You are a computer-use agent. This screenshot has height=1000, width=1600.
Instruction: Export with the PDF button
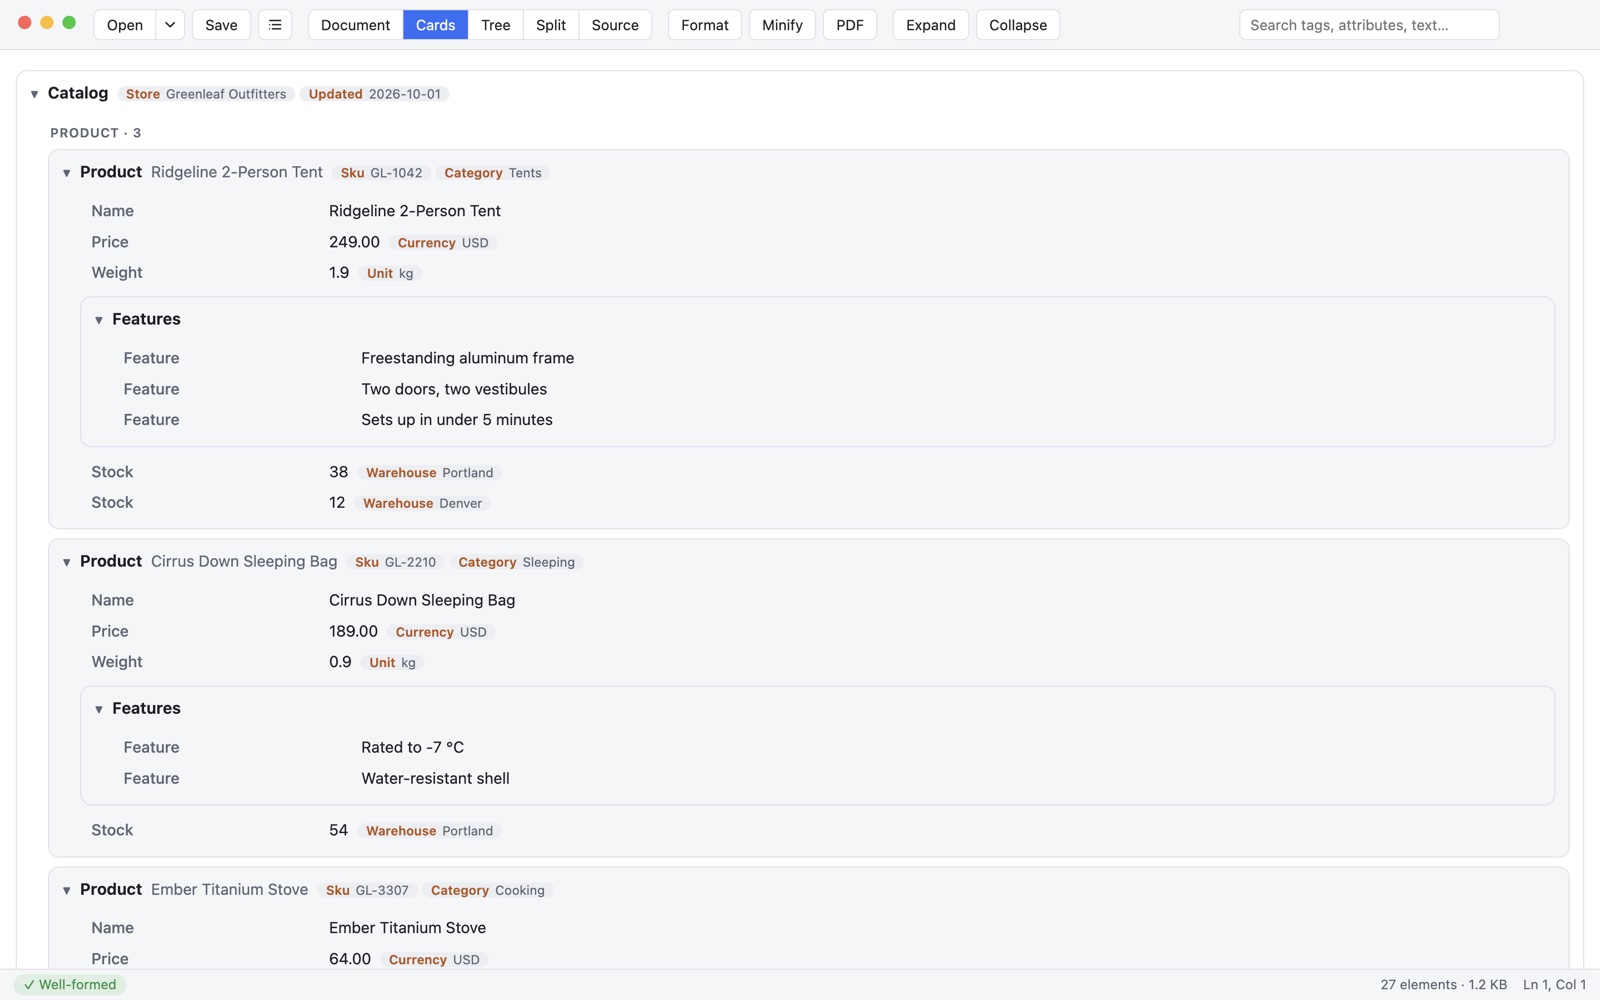pos(850,25)
